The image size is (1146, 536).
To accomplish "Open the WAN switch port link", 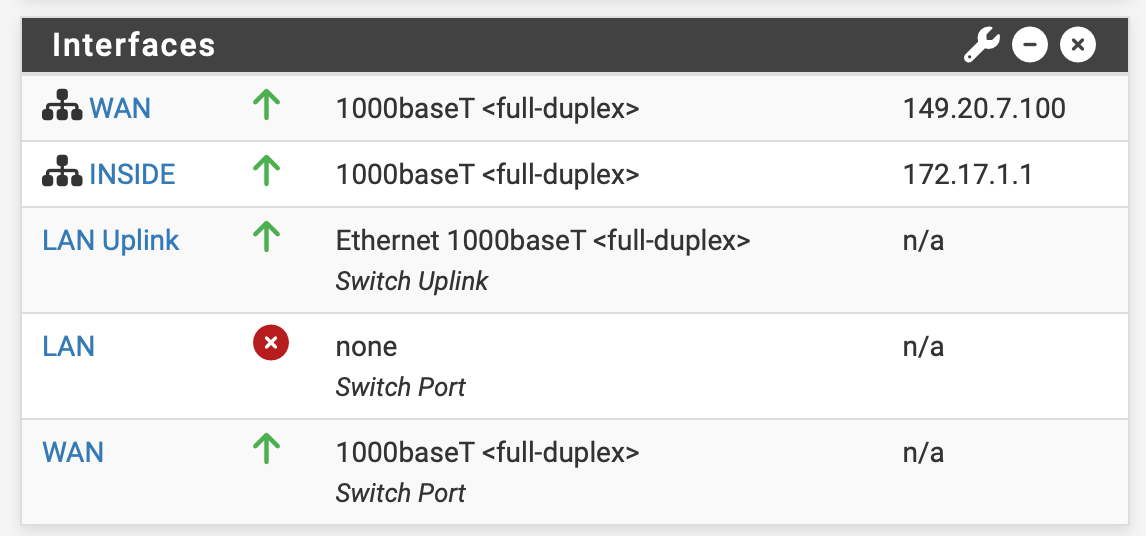I will click(x=73, y=452).
